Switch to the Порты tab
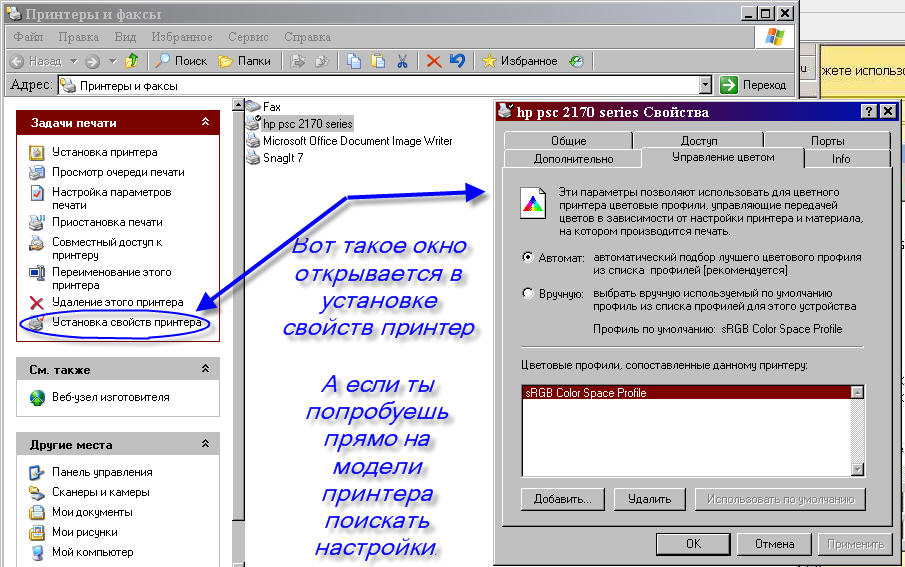905x567 pixels. [x=827, y=141]
